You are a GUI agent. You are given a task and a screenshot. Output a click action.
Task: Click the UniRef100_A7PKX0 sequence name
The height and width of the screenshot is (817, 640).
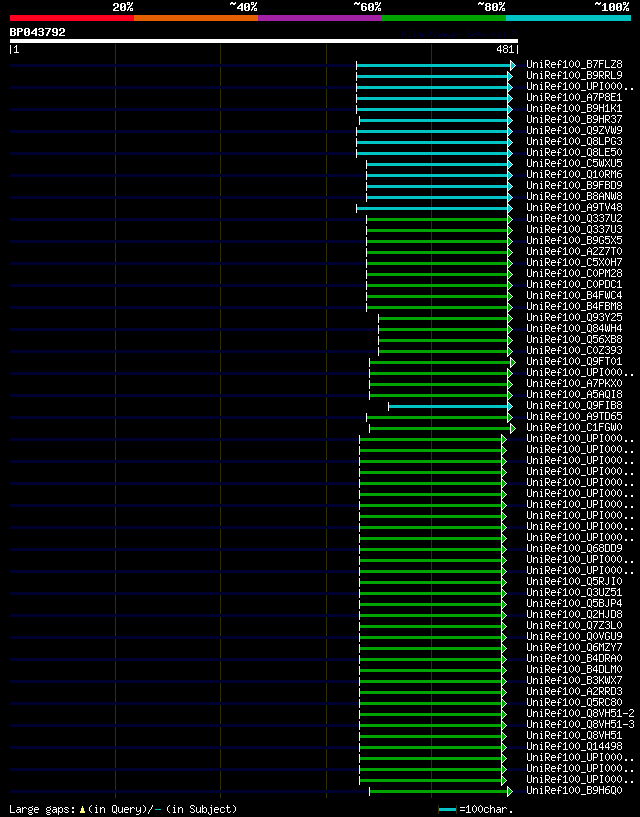point(574,383)
